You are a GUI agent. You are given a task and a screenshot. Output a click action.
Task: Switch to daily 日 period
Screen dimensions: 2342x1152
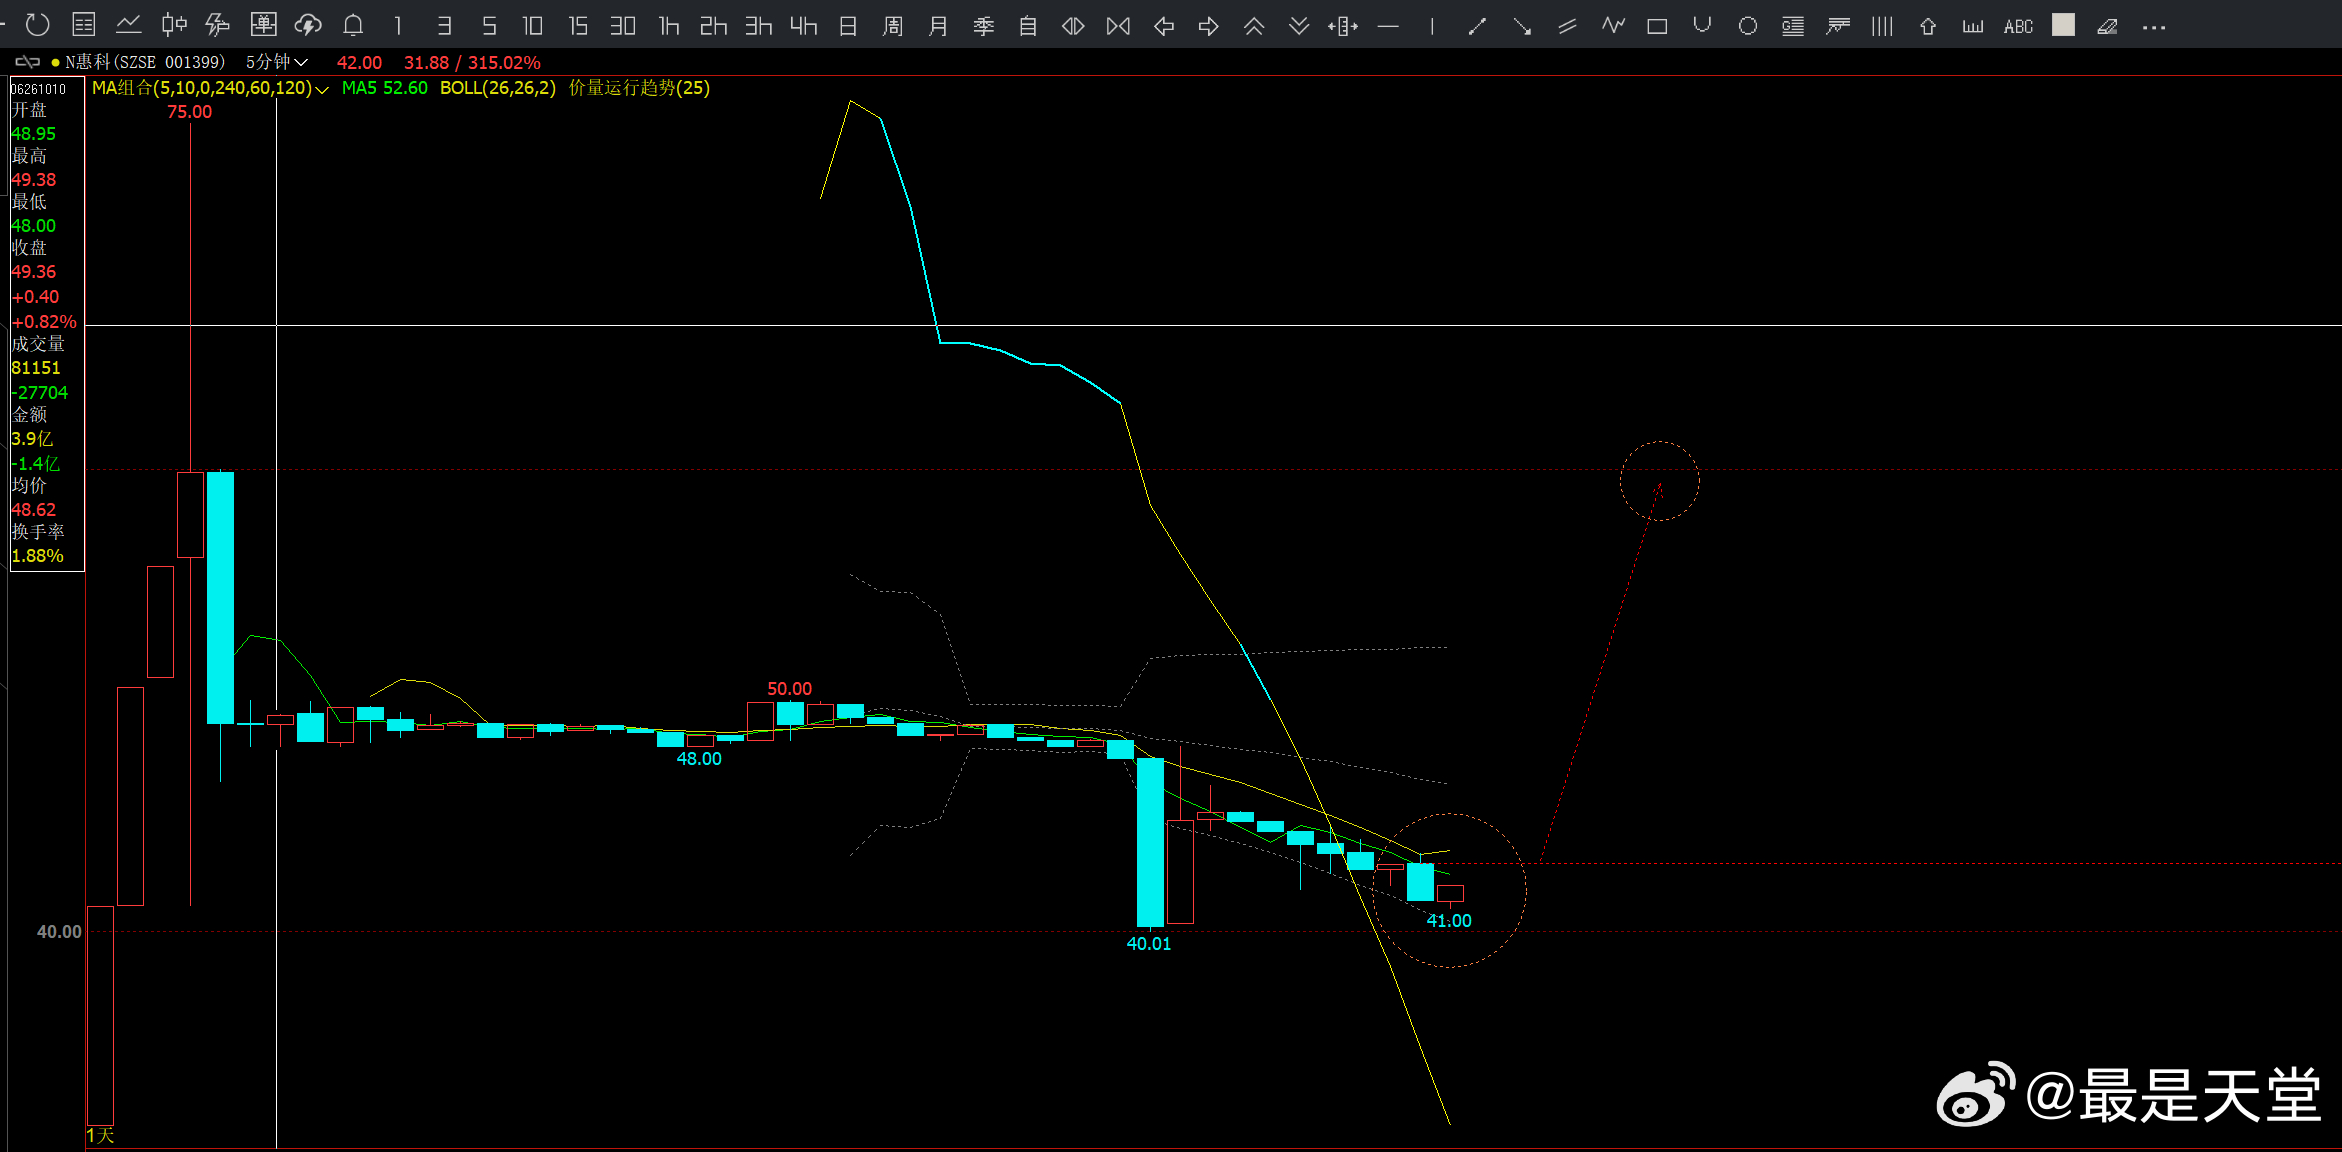click(848, 26)
